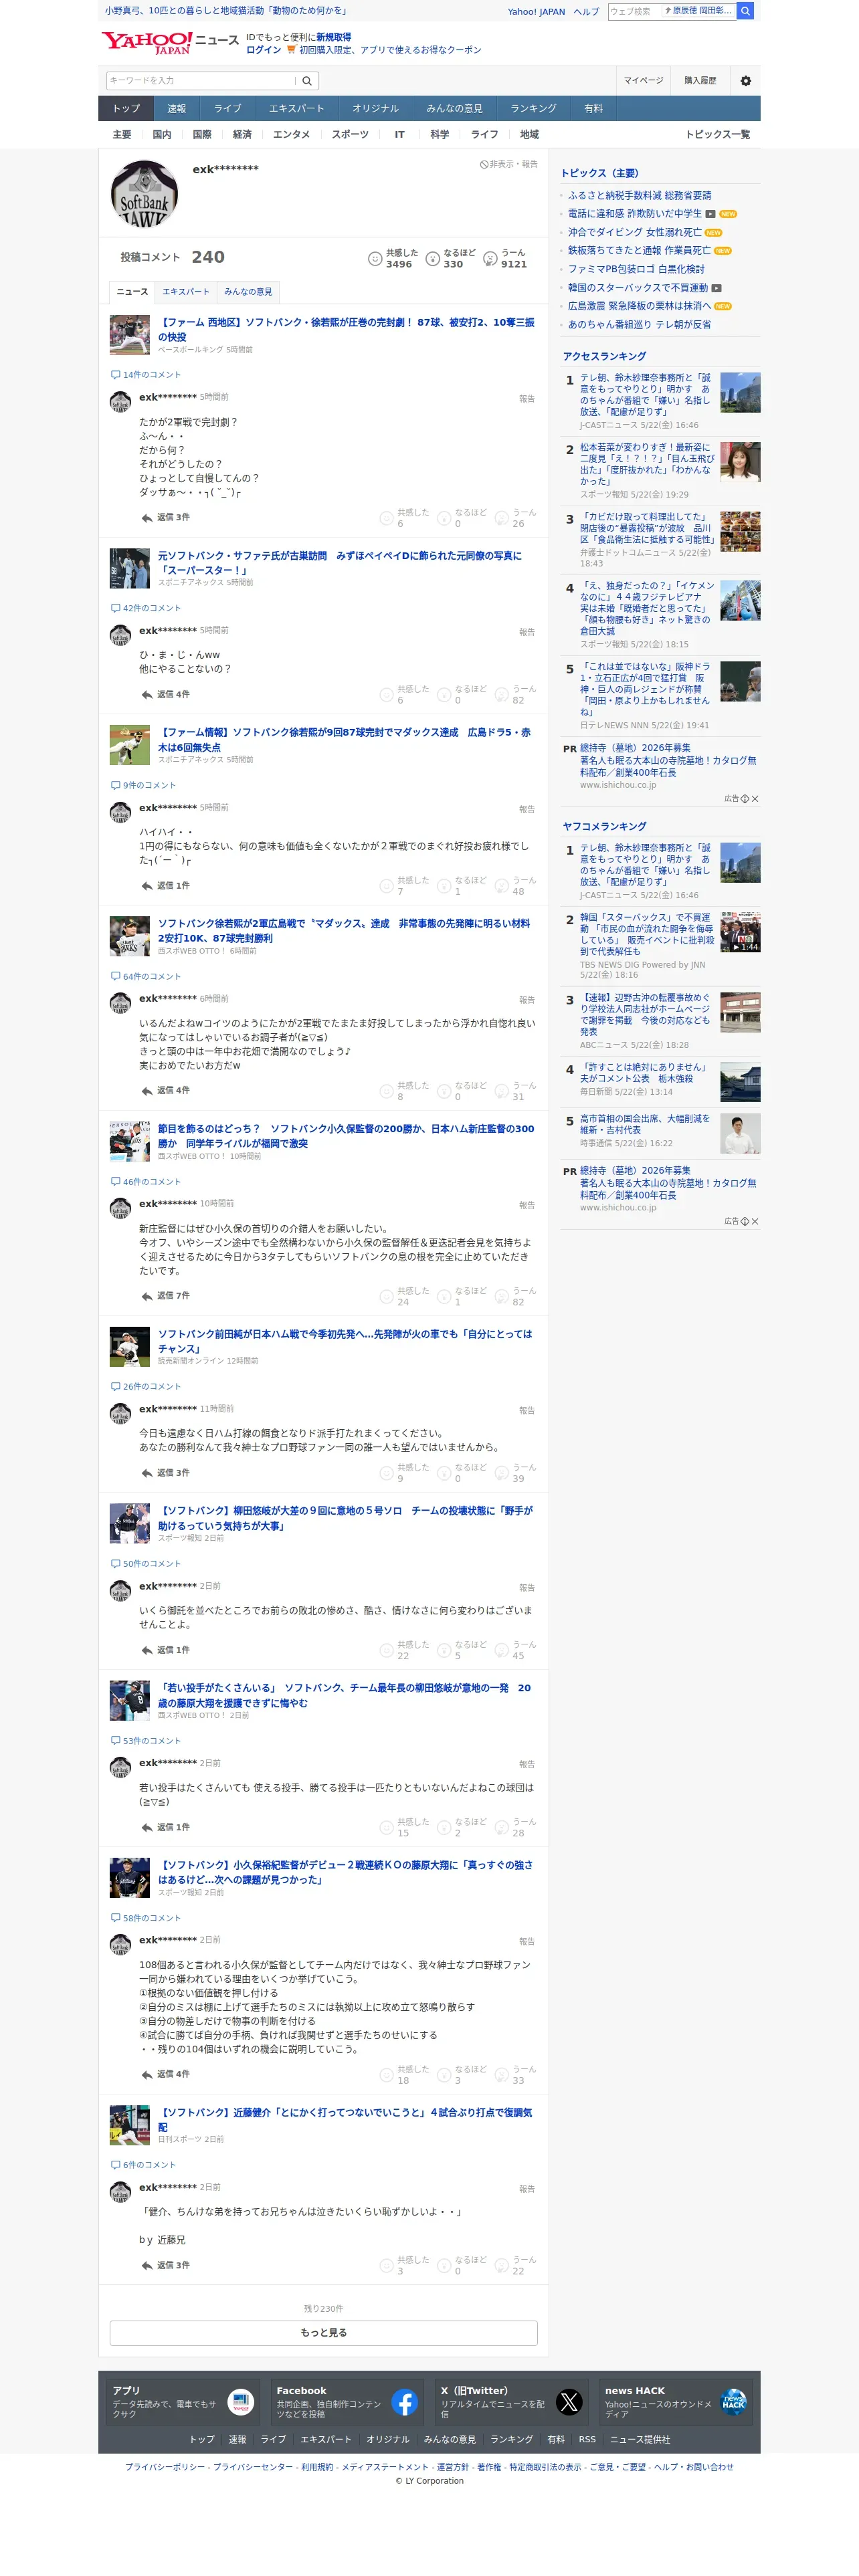
Task: Click the 共感した smiley on 'たかが2軍戦で完封劇？' comment
Action: pos(386,518)
